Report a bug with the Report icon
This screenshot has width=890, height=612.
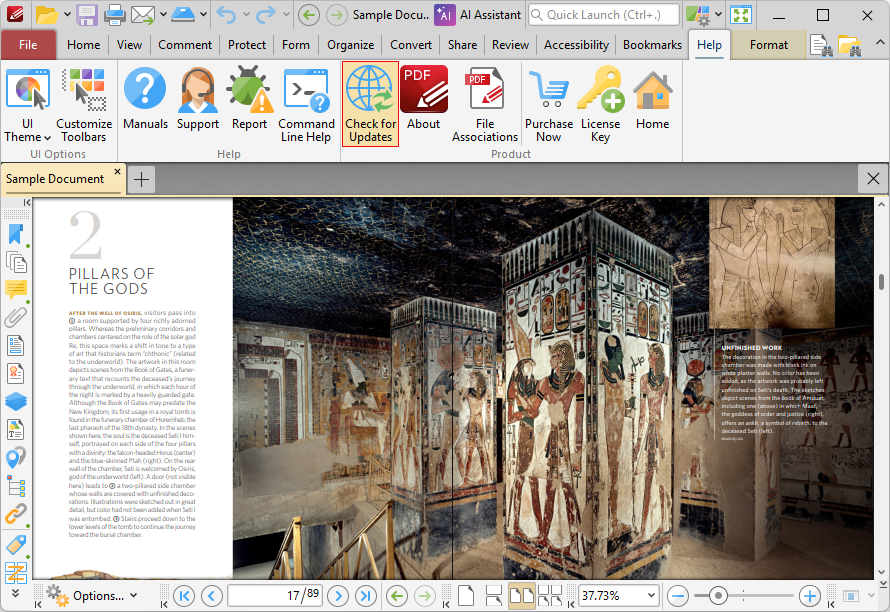click(x=249, y=99)
